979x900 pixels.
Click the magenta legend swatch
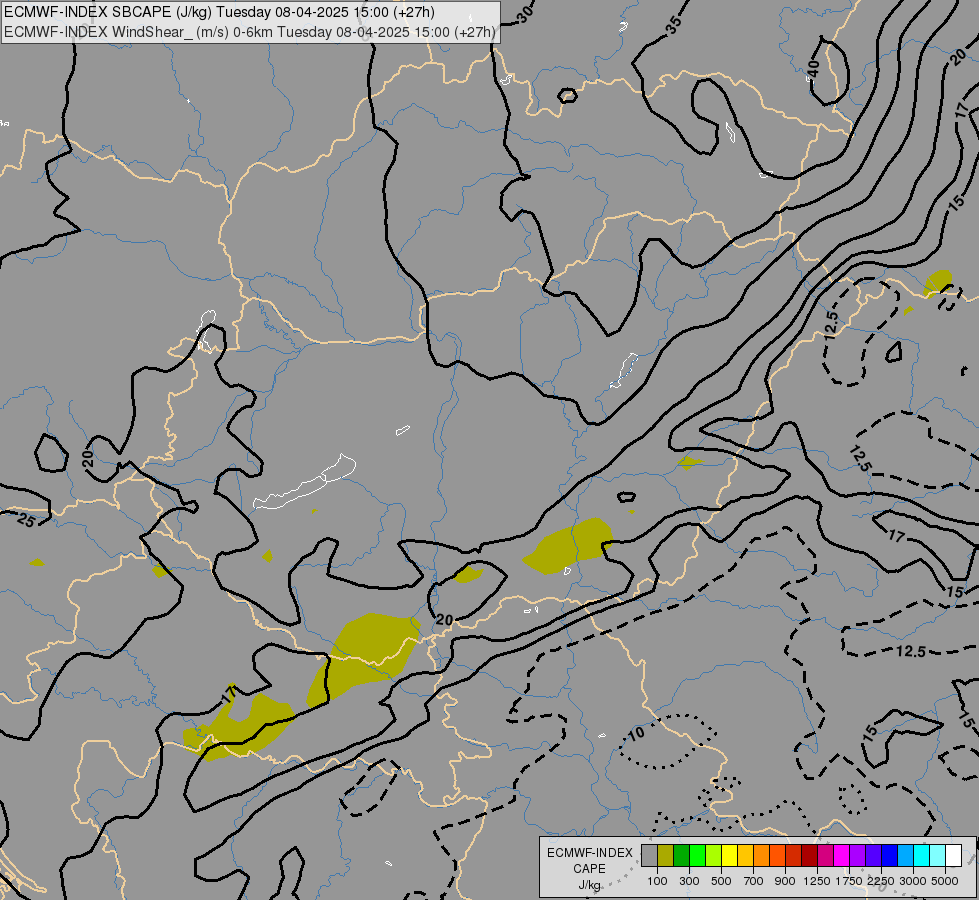[842, 855]
